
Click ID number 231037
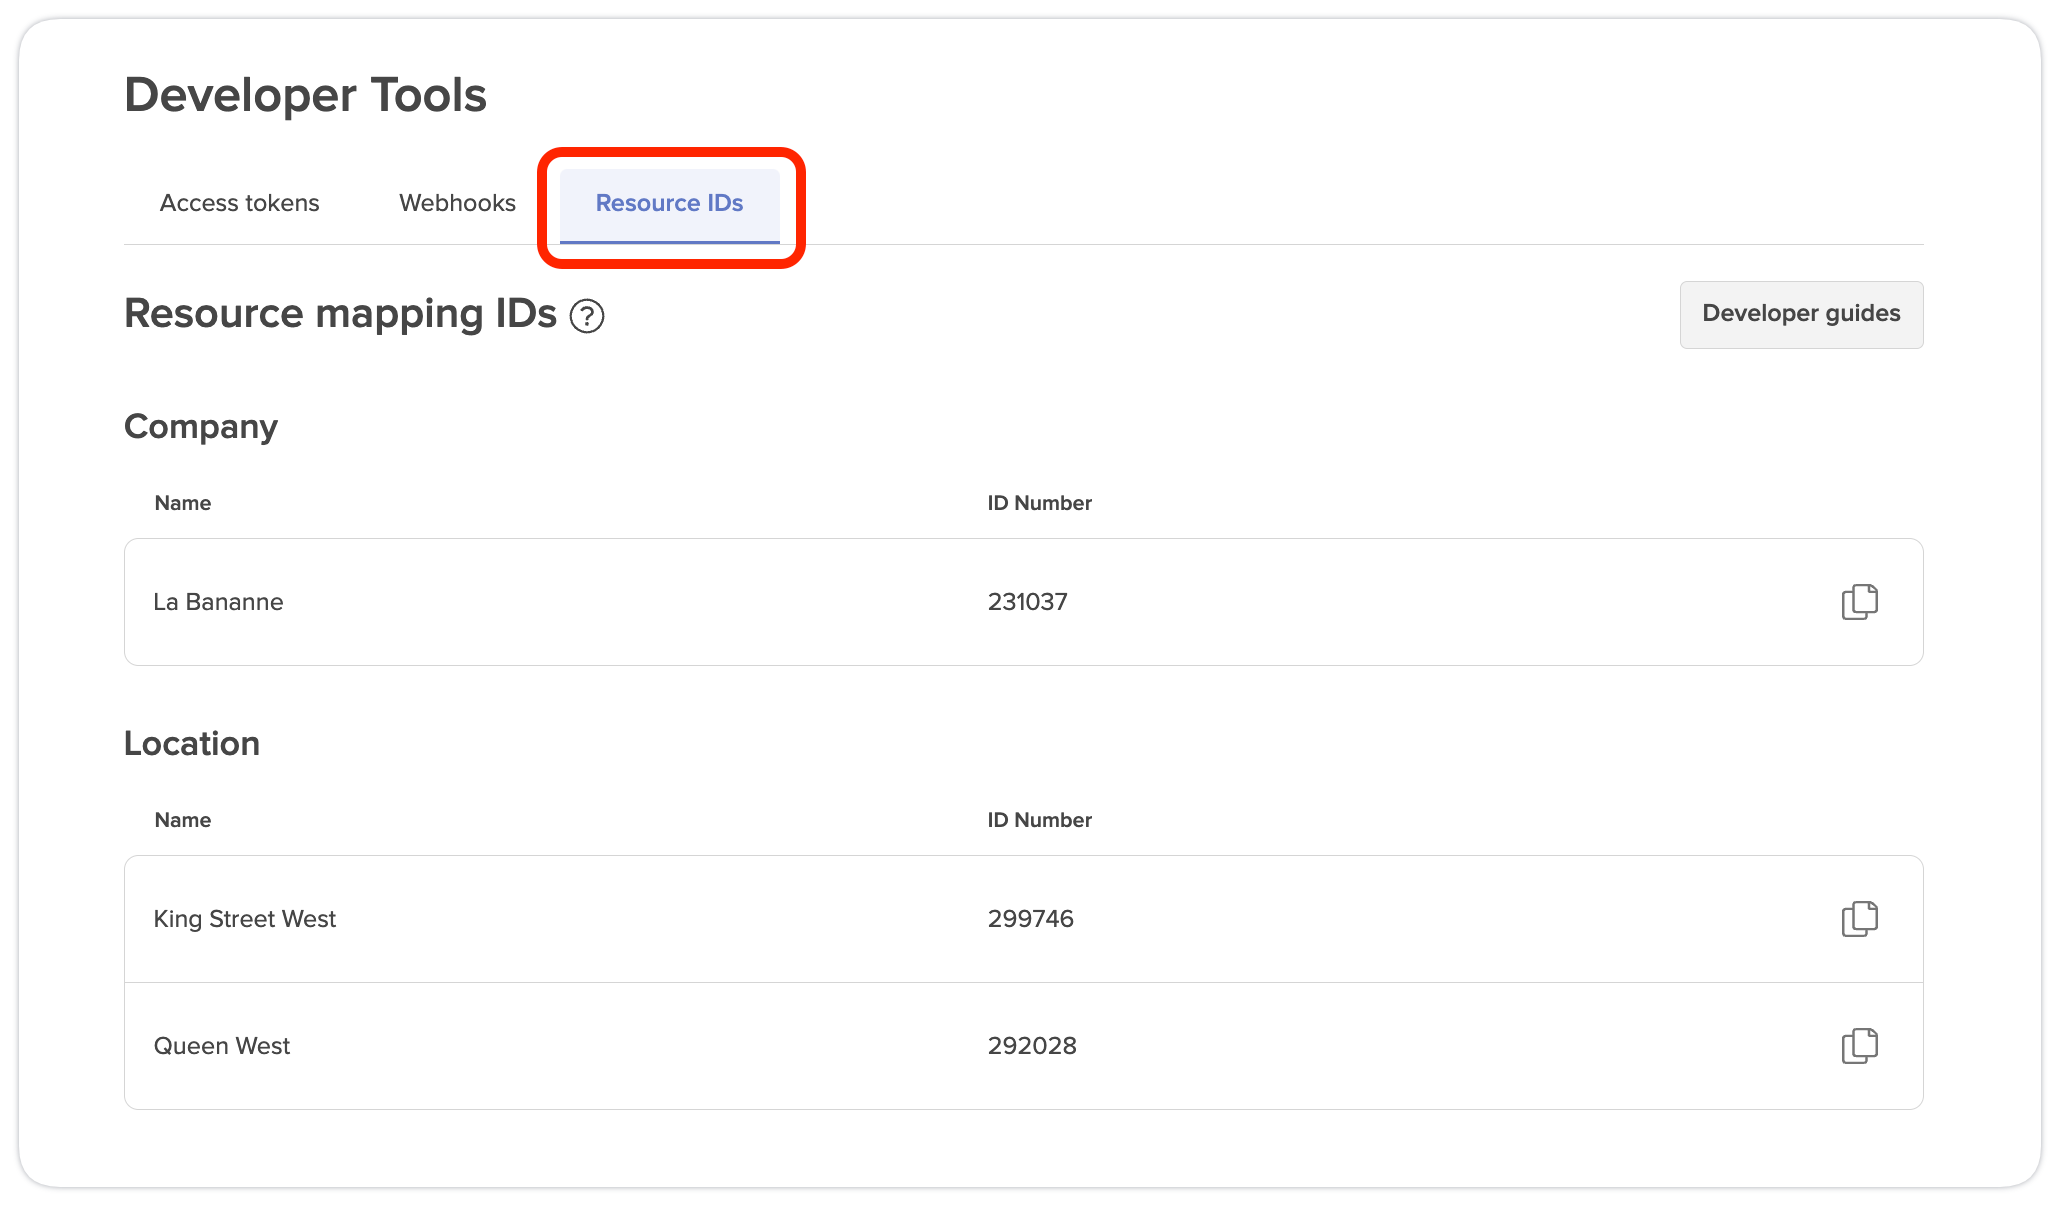tap(1027, 602)
